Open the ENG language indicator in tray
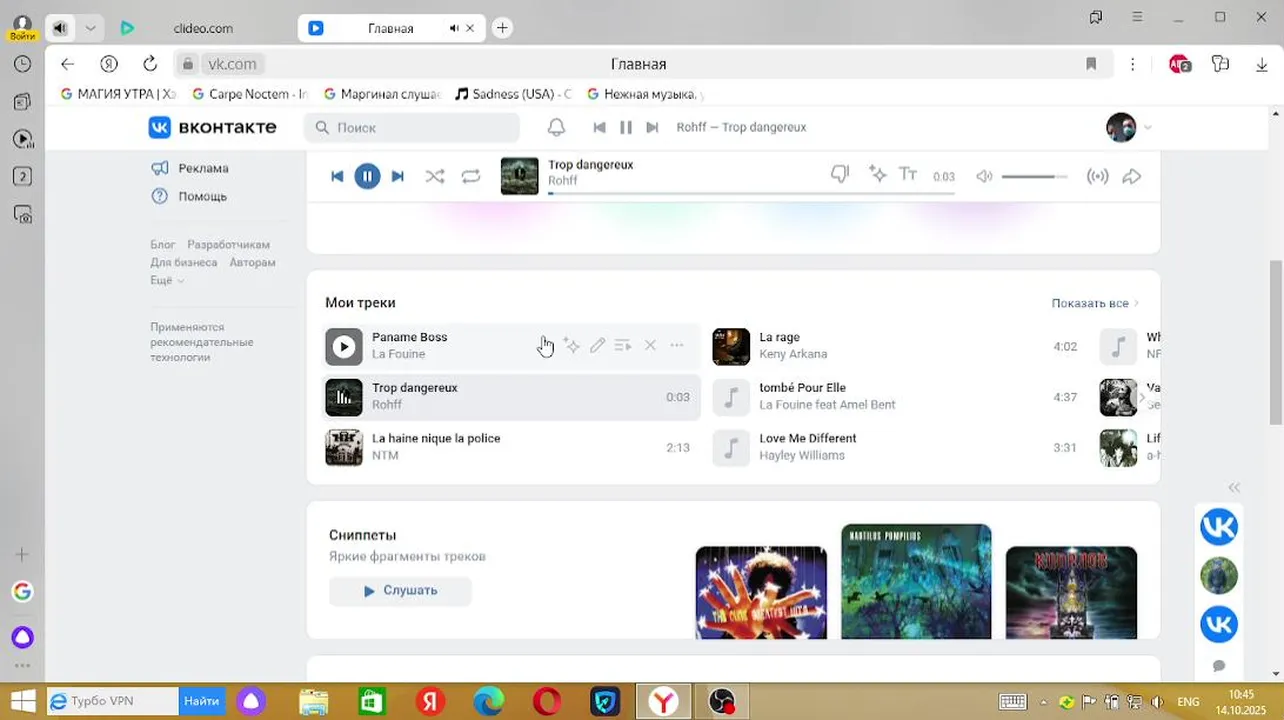The image size is (1284, 720). (x=1188, y=702)
